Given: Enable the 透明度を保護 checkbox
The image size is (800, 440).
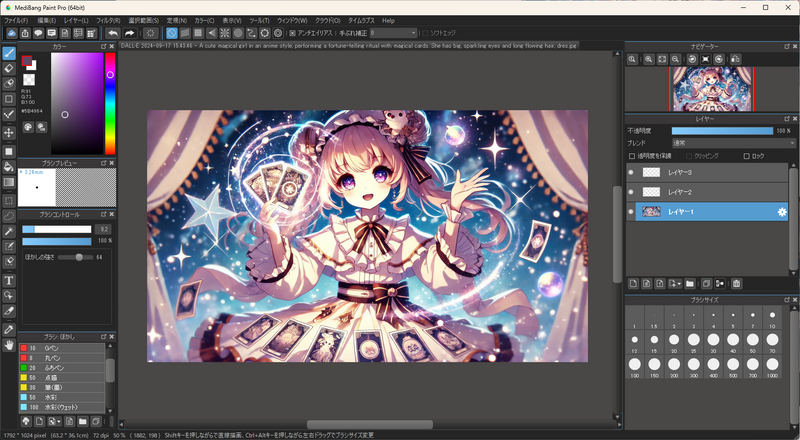Looking at the screenshot, I should tap(631, 156).
